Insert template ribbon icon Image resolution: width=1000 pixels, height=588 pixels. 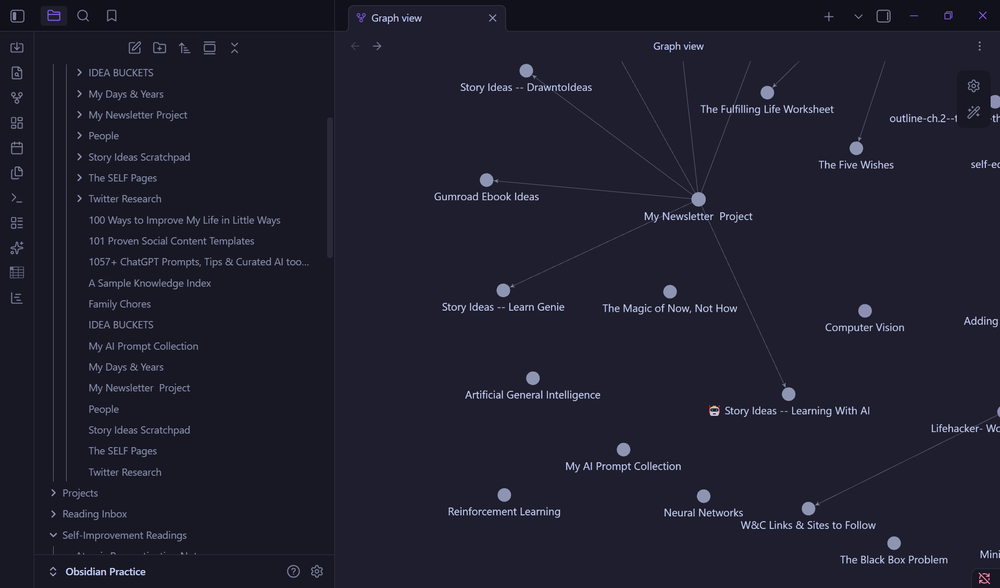pos(17,173)
